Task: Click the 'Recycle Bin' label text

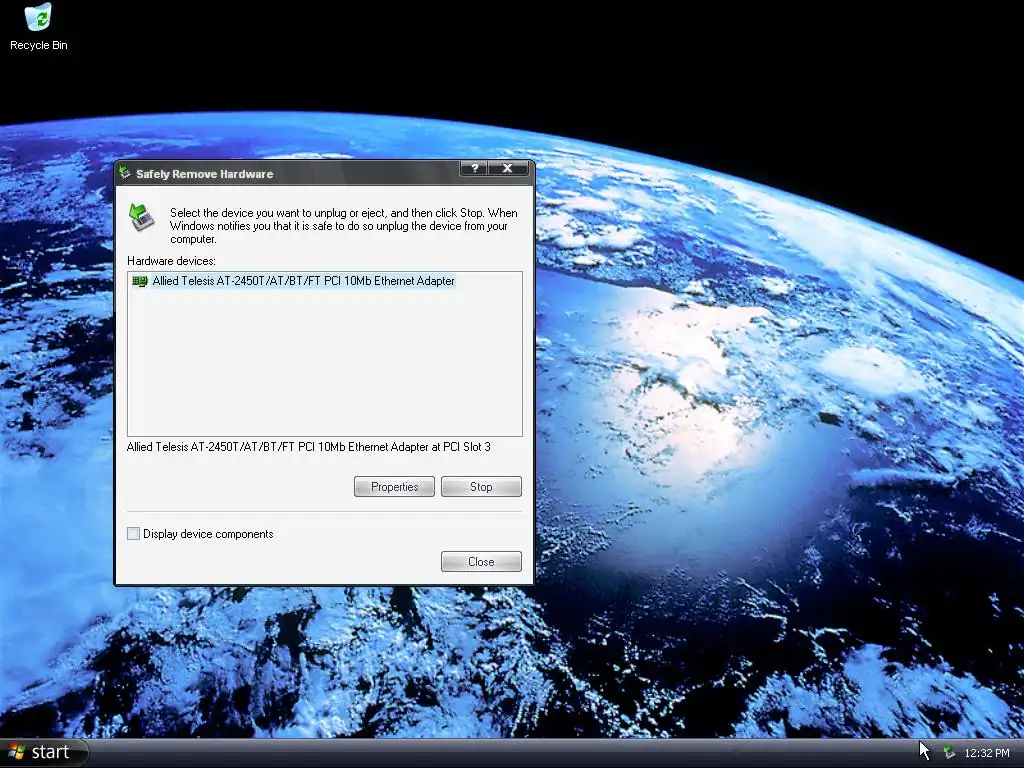Action: tap(39, 45)
